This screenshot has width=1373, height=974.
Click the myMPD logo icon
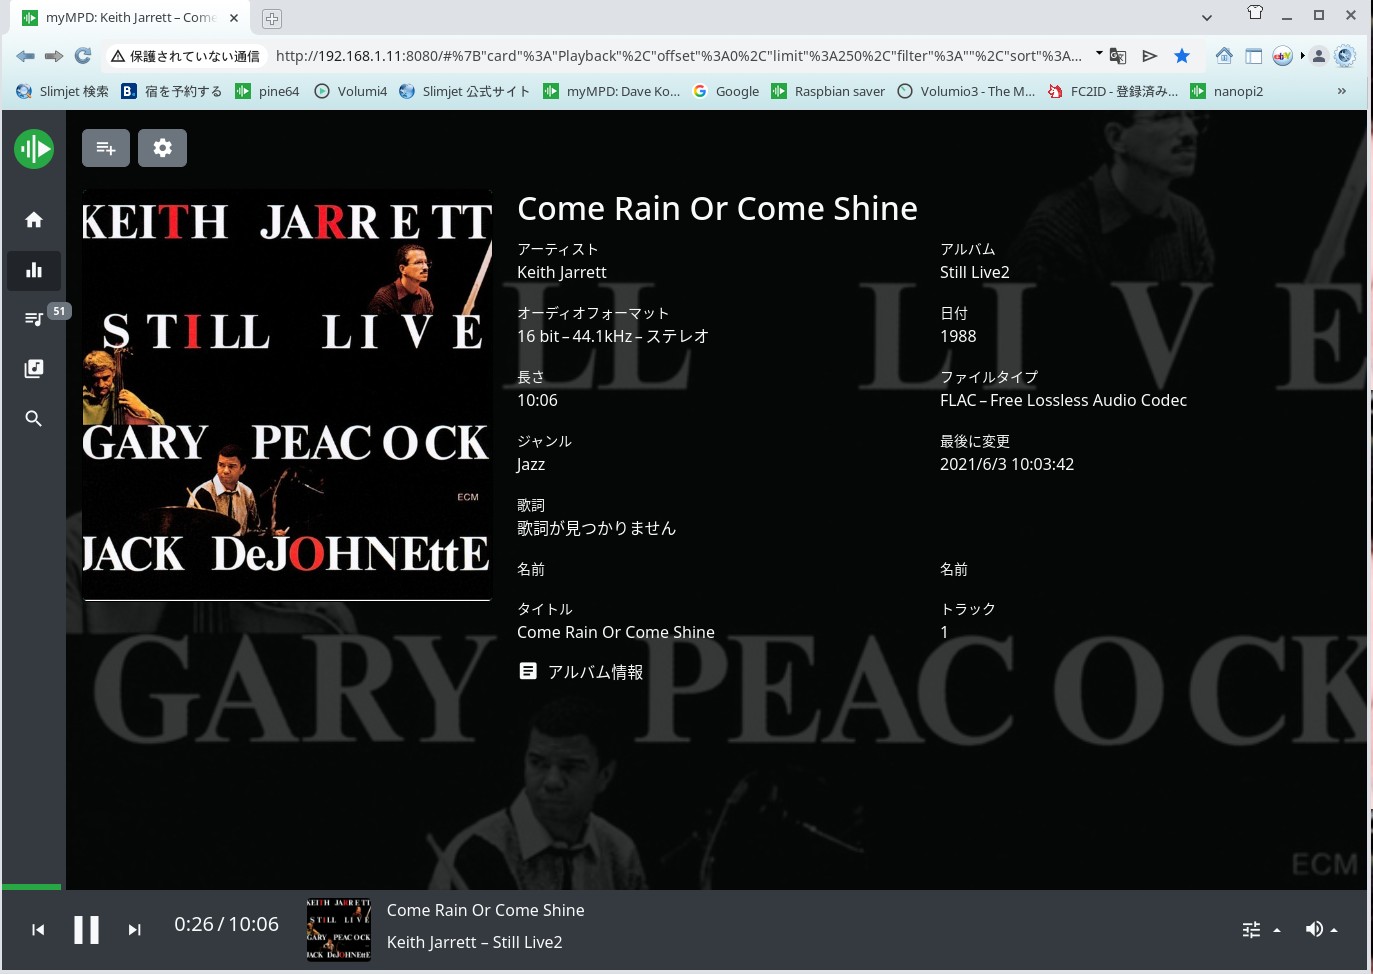34,149
